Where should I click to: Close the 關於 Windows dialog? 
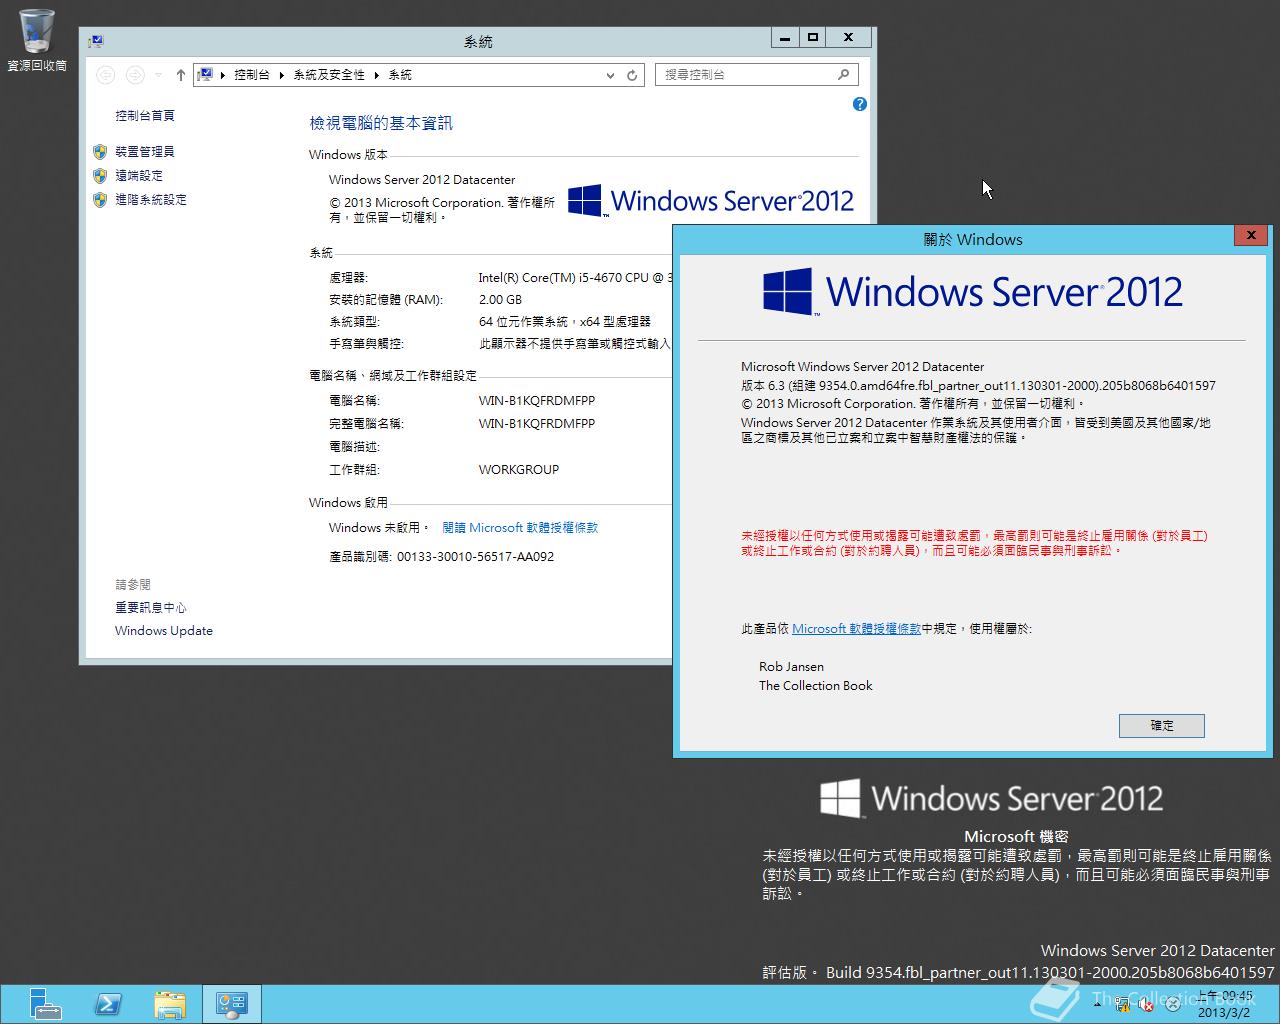1251,235
